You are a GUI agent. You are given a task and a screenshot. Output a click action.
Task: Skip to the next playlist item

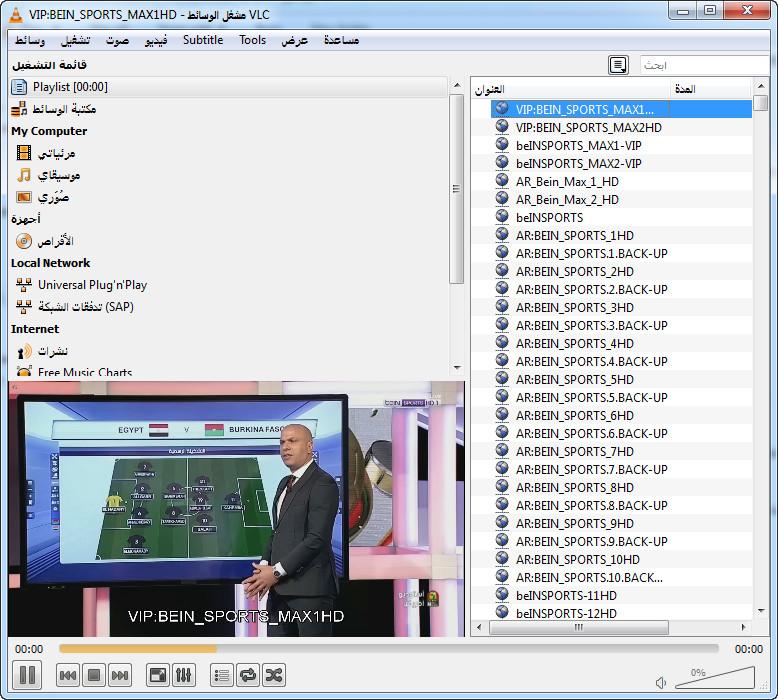point(120,675)
